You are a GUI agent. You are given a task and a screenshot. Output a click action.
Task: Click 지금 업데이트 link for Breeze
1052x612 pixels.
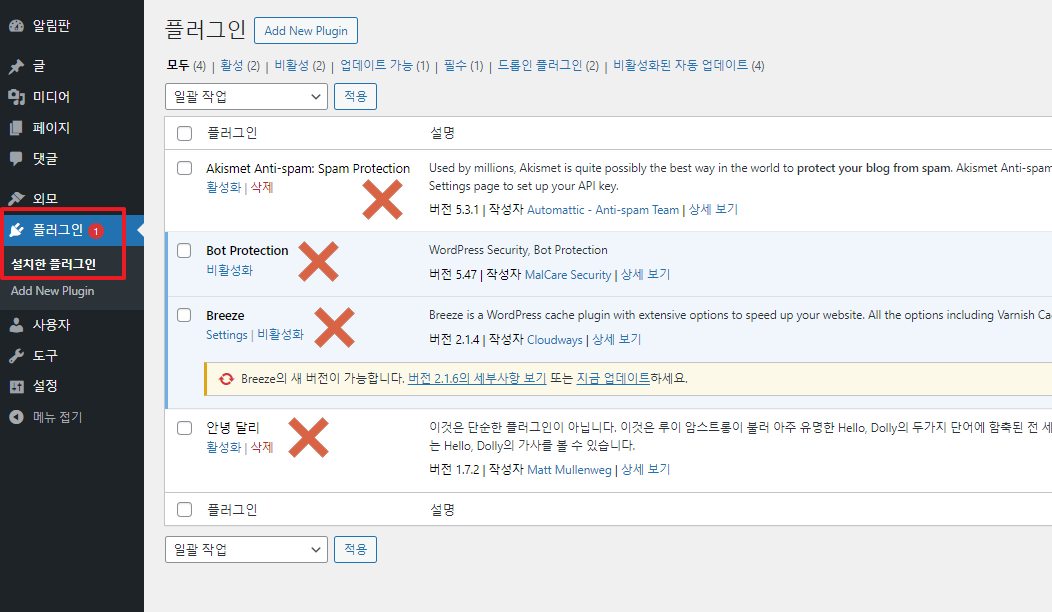click(613, 378)
